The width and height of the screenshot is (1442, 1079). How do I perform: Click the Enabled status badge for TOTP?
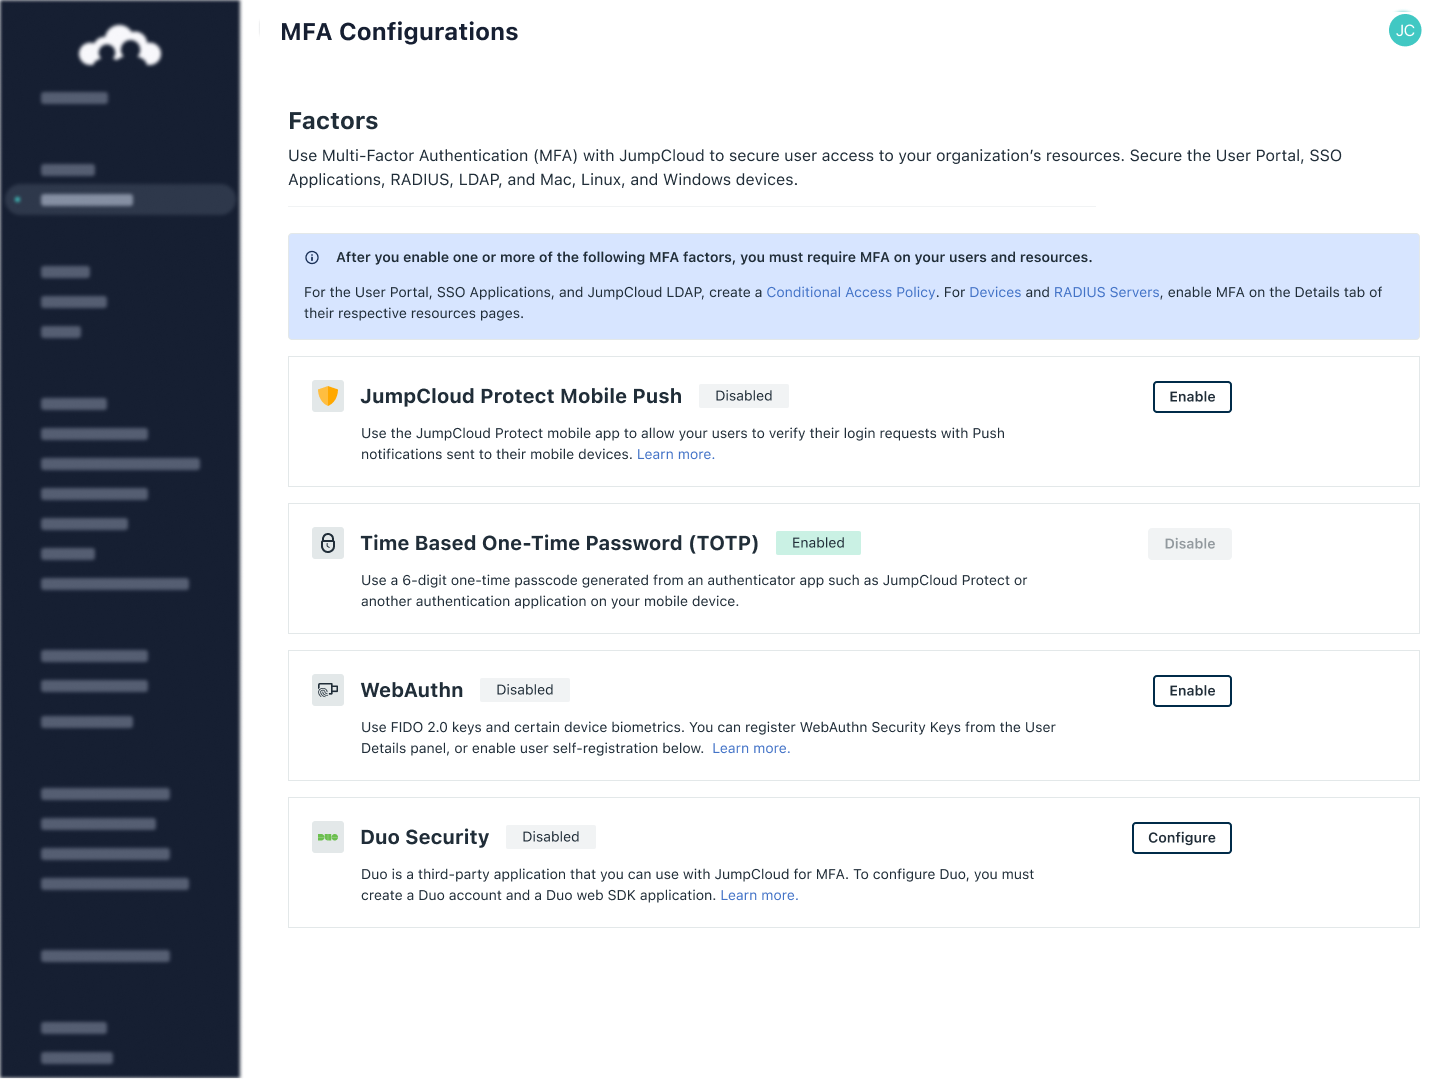[818, 543]
